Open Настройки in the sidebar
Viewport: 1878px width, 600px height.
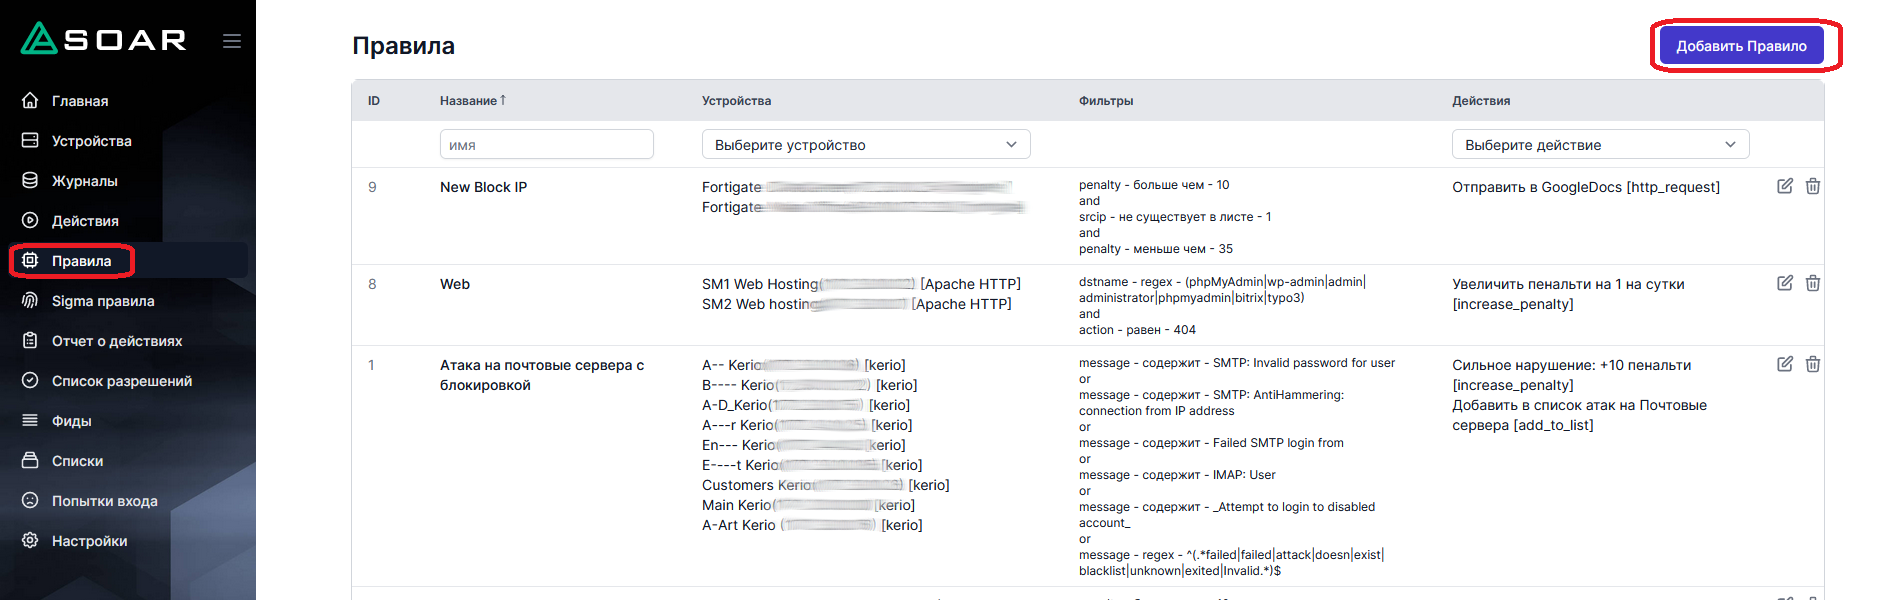coord(89,541)
